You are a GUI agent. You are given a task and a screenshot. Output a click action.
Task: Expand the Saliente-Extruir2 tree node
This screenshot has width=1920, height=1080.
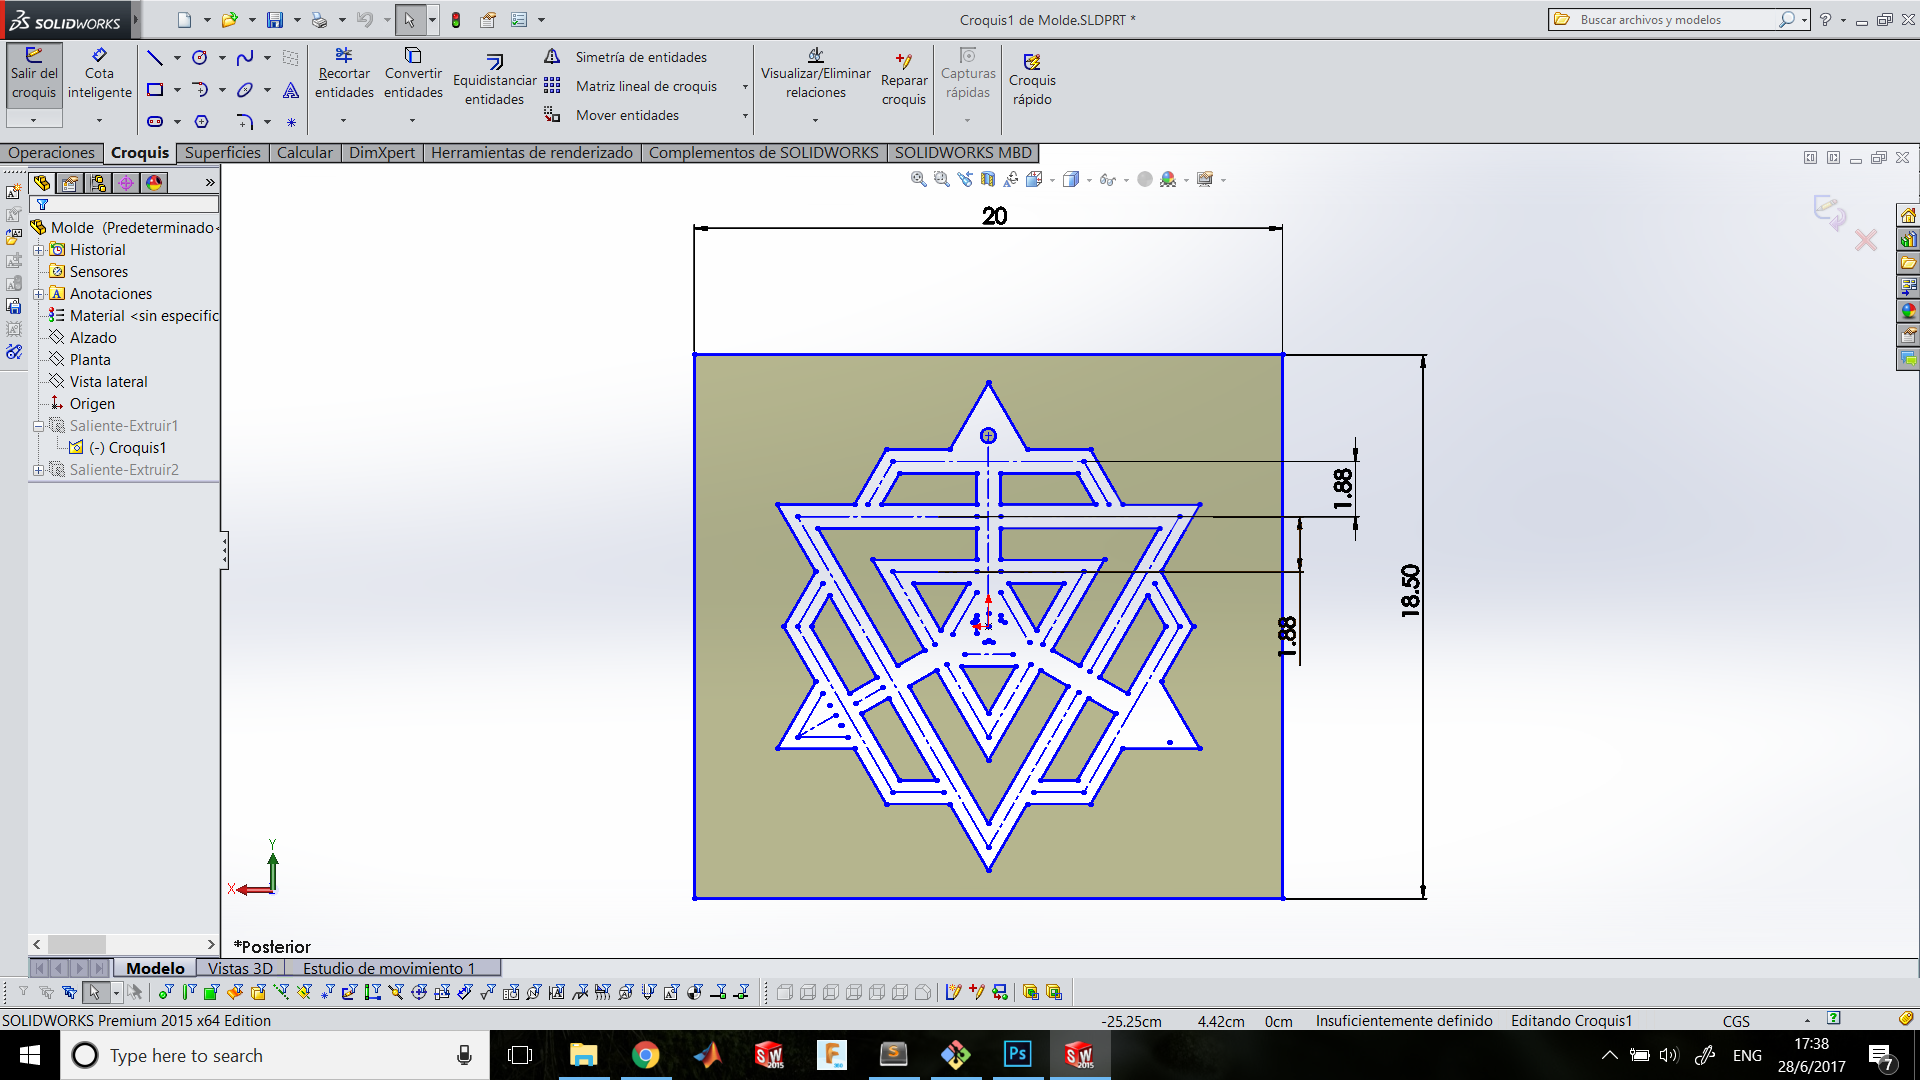pos(38,470)
